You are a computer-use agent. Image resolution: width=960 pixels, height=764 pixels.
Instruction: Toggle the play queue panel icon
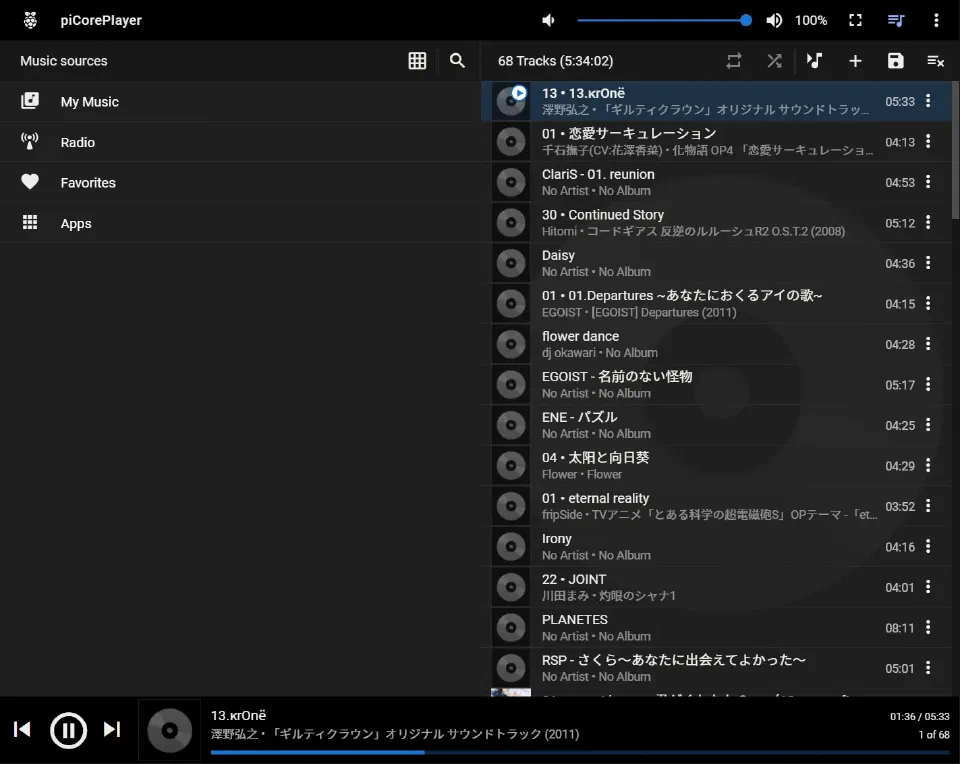[896, 20]
